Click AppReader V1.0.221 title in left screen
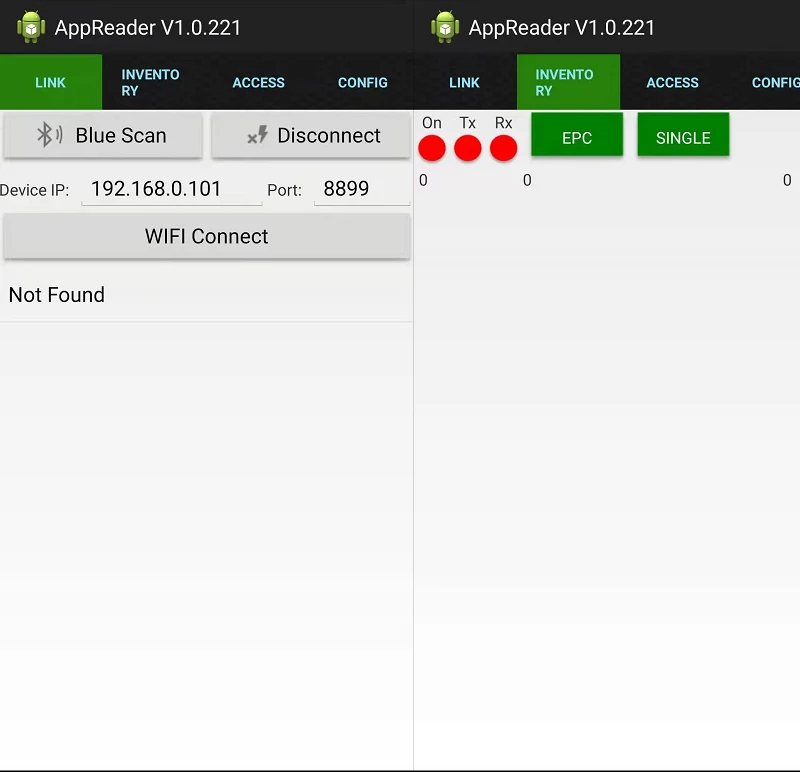This screenshot has width=800, height=772. click(x=147, y=28)
